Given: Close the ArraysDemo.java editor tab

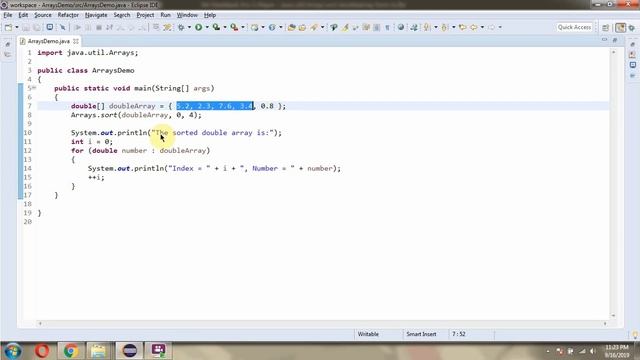Looking at the screenshot, I should click(76, 41).
